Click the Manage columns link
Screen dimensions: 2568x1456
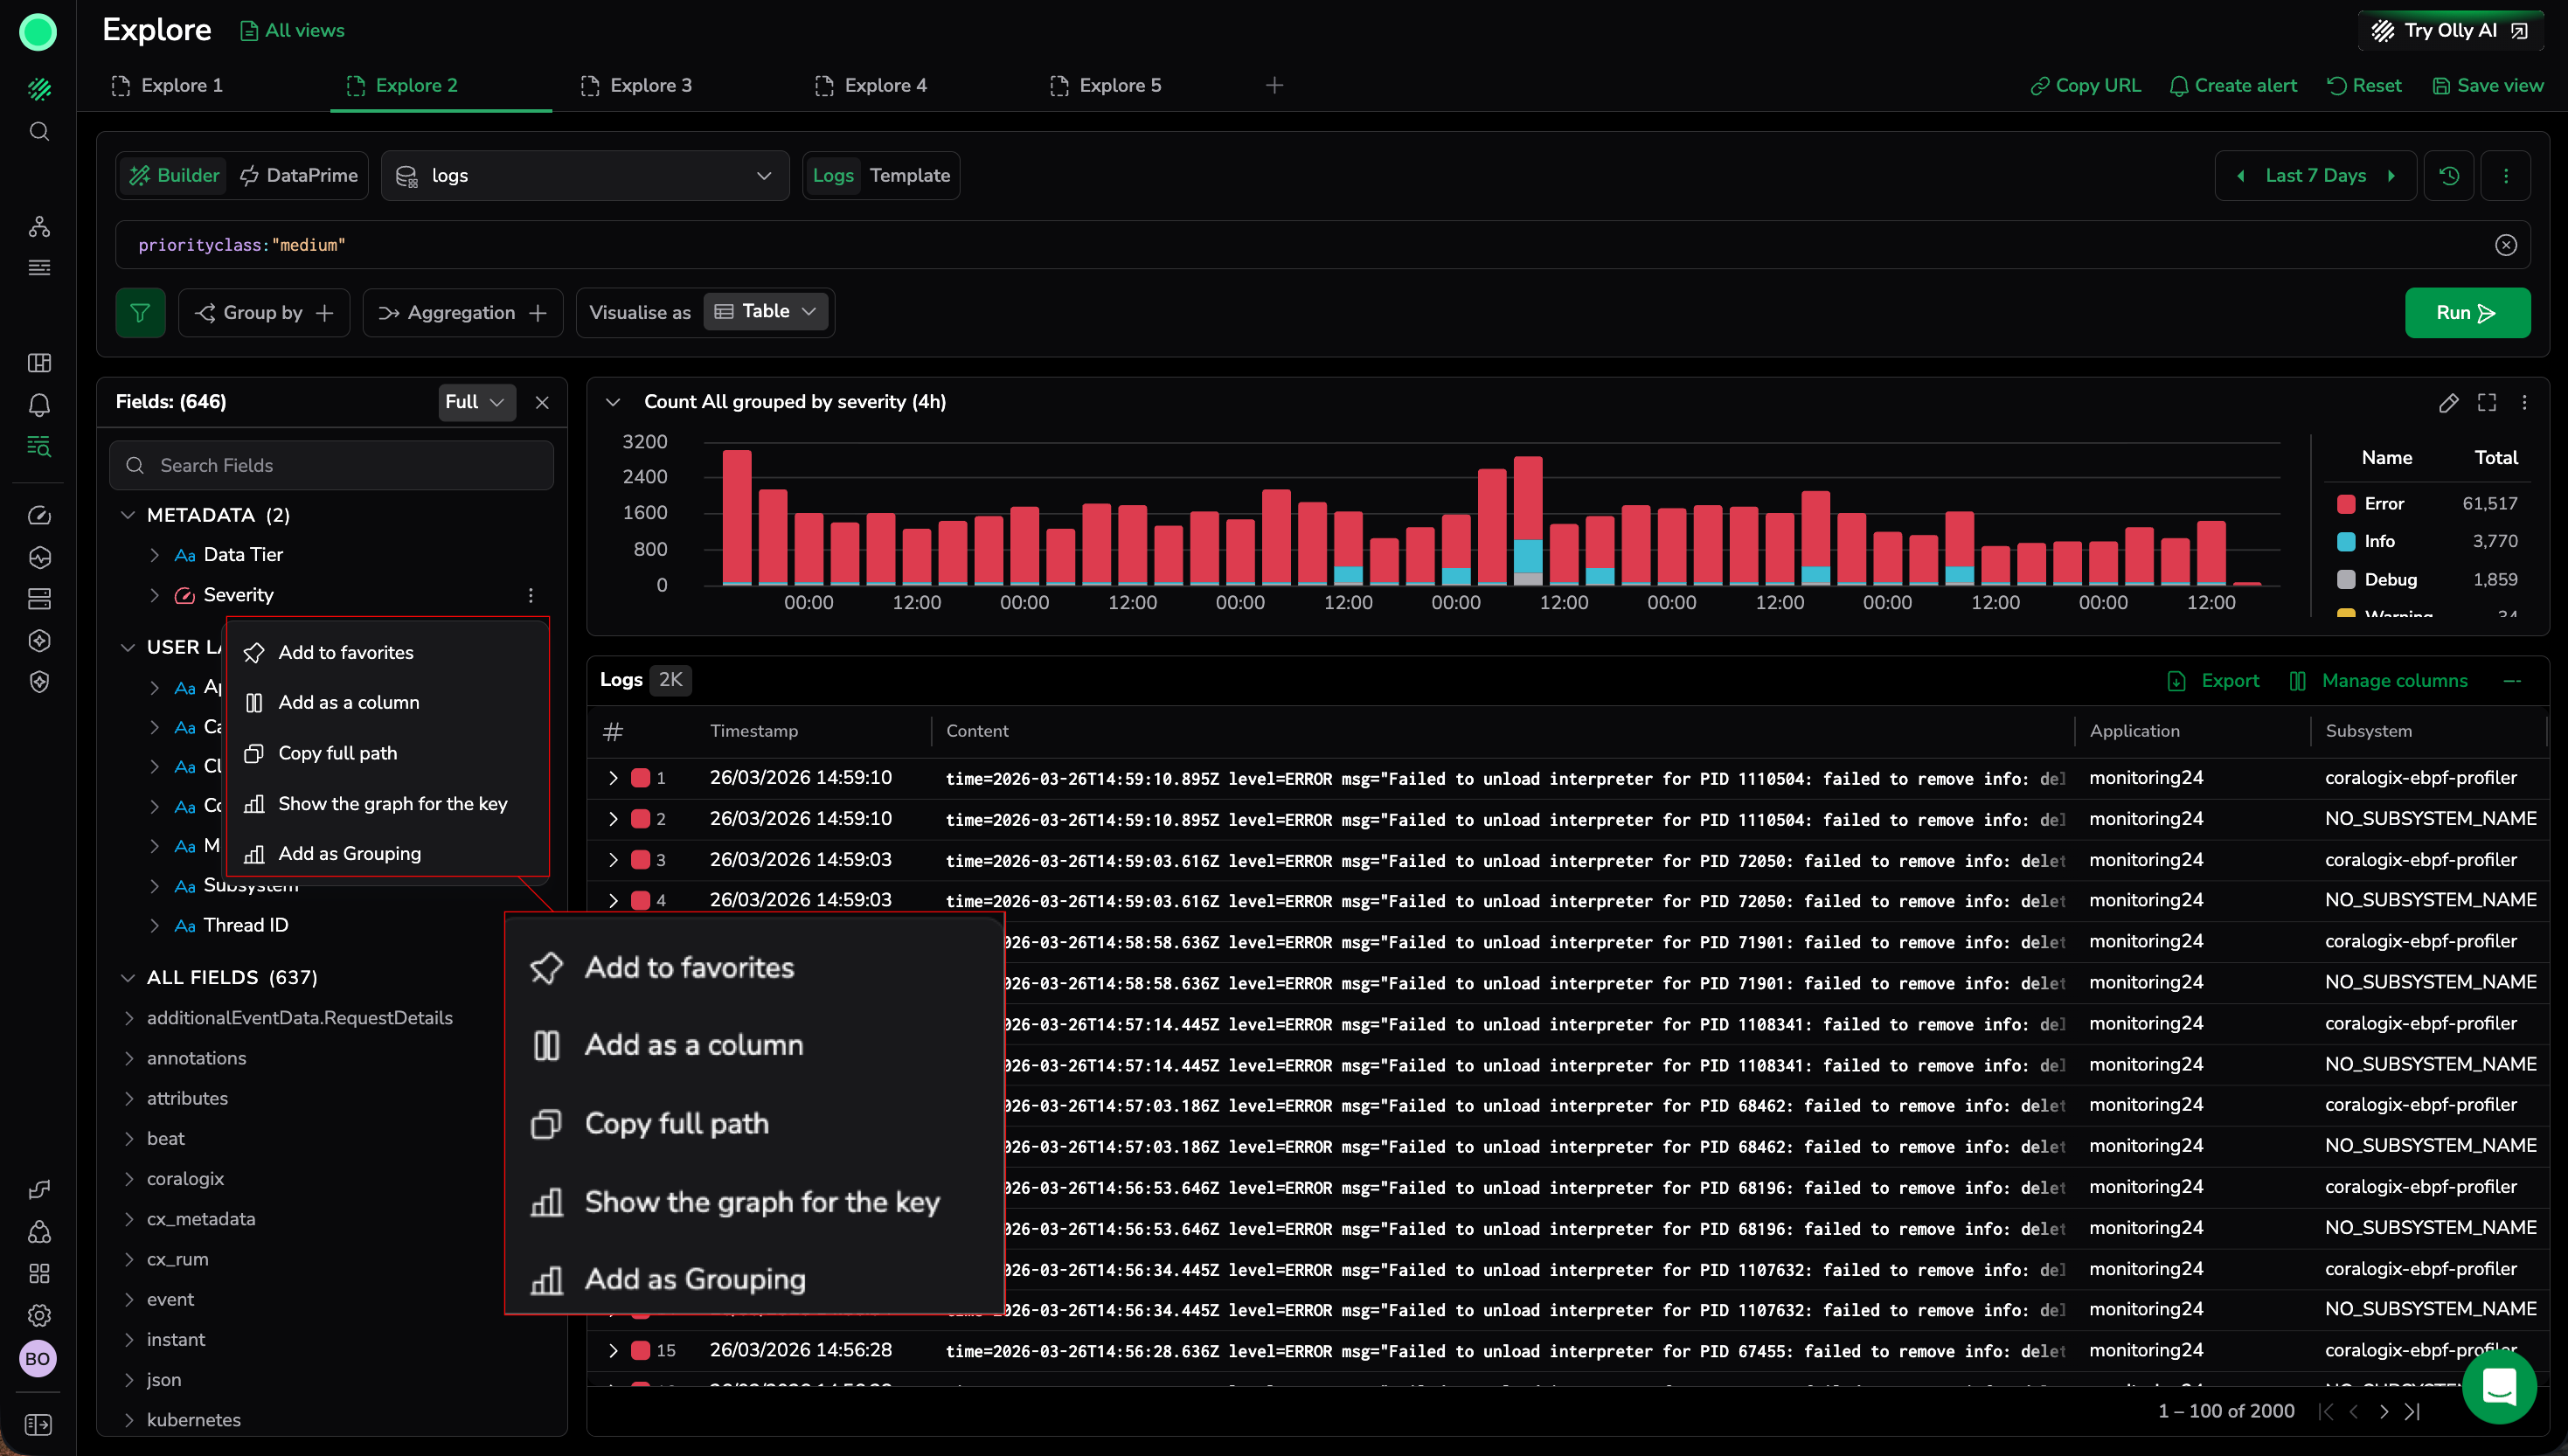pyautogui.click(x=2394, y=681)
